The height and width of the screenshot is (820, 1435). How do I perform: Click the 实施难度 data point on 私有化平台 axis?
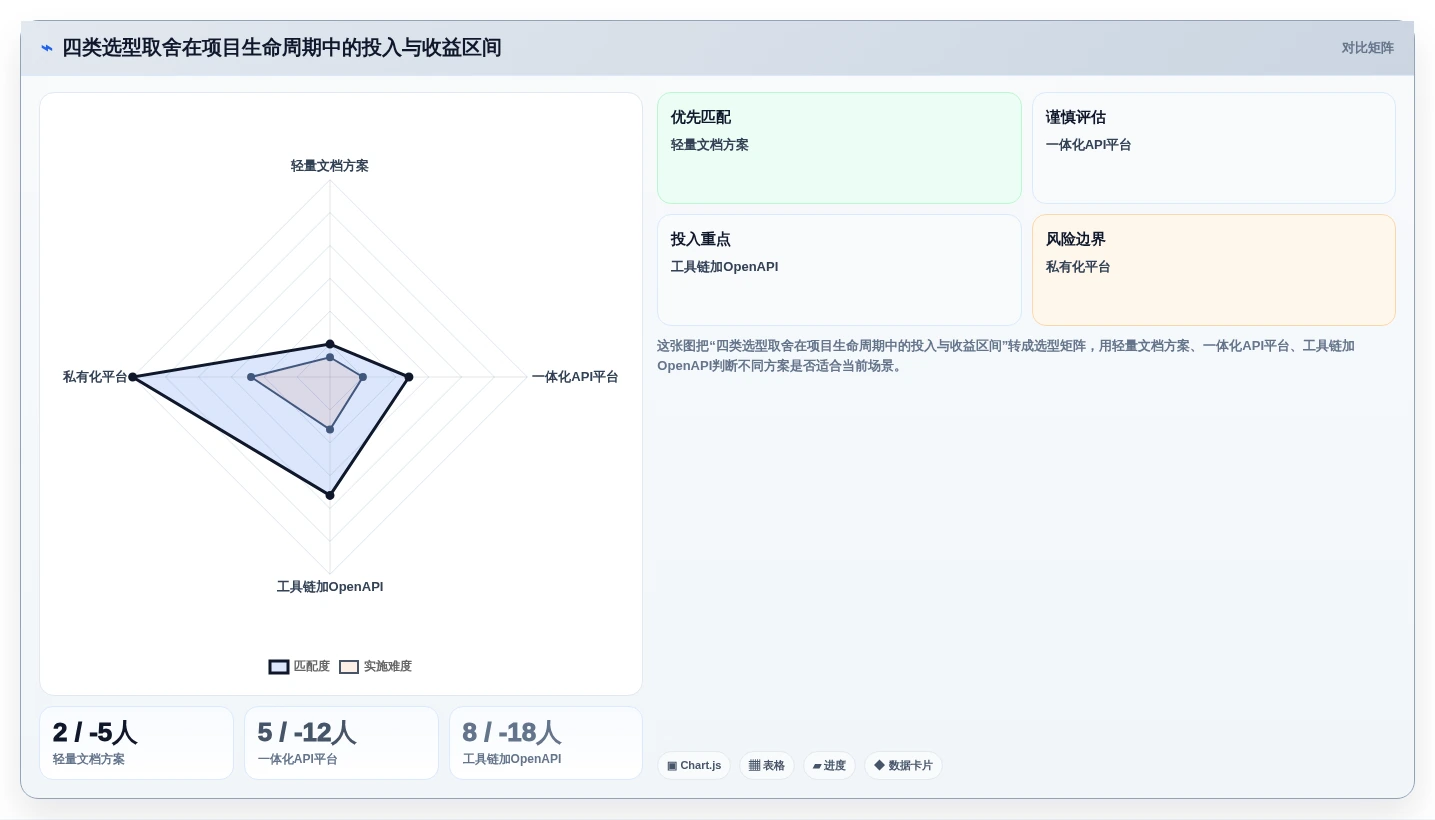[251, 377]
